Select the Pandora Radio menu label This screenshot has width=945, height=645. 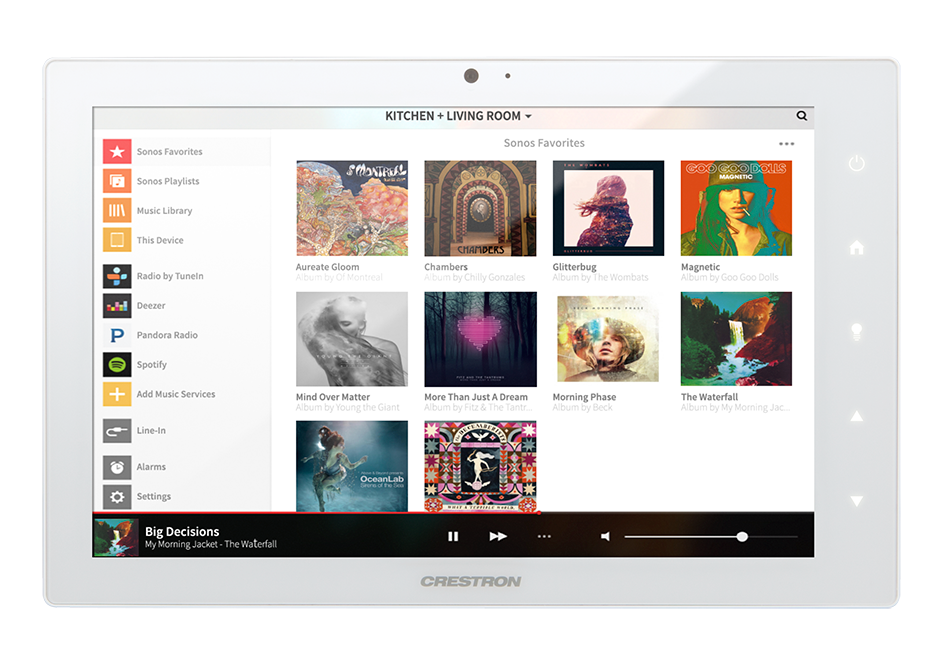click(167, 335)
